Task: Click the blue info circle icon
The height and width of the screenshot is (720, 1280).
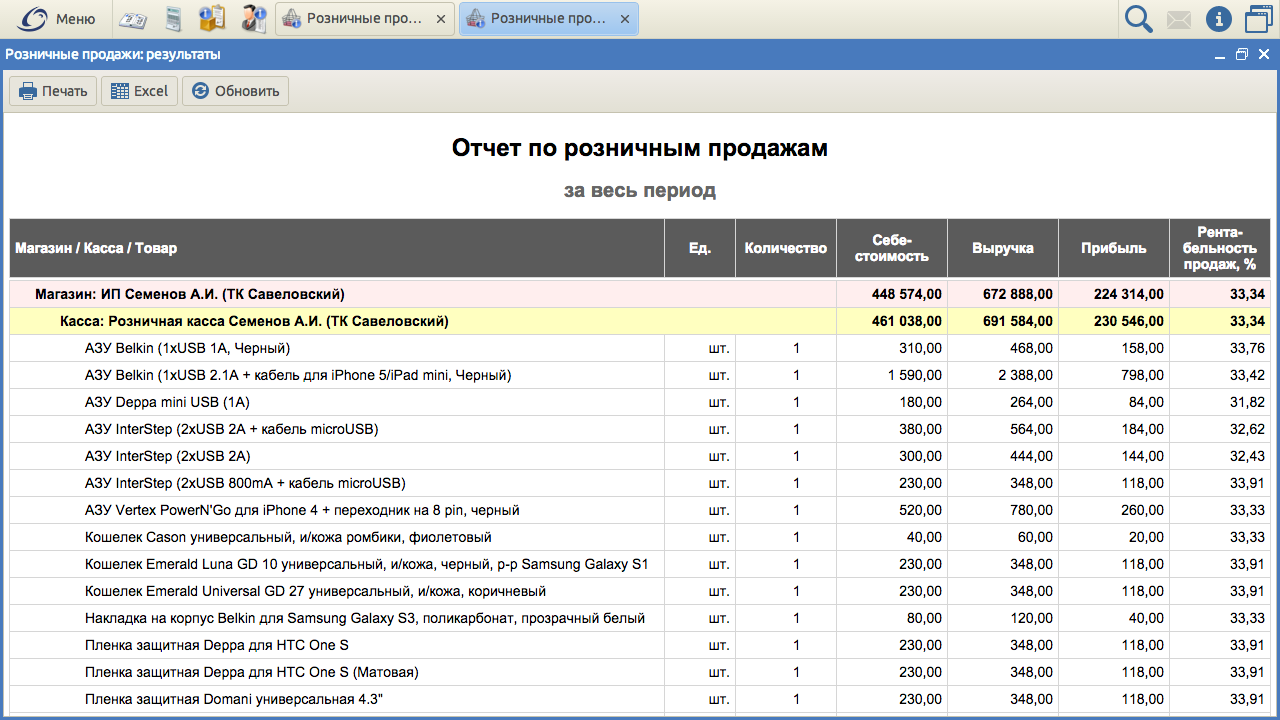Action: point(1218,19)
